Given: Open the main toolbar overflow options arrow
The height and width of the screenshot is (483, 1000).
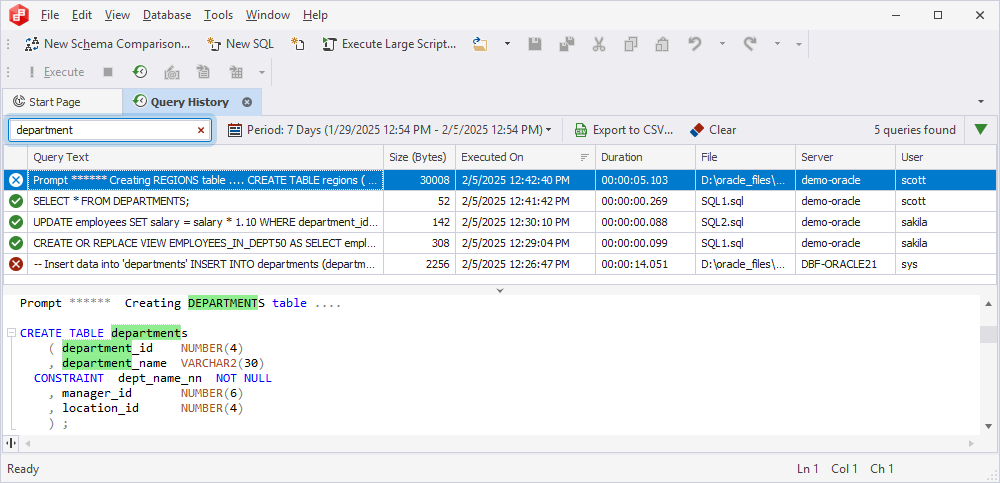Looking at the screenshot, I should 798,45.
